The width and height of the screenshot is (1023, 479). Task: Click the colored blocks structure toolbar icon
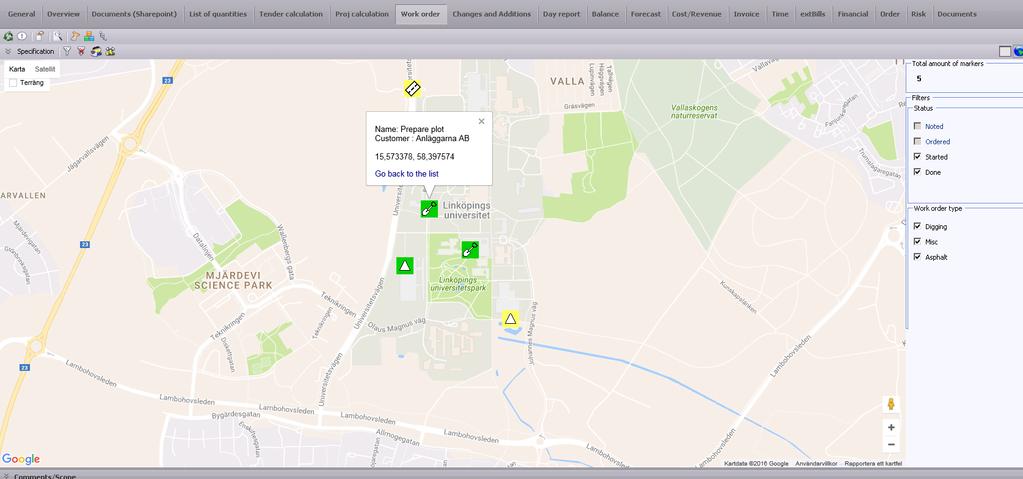coord(89,37)
